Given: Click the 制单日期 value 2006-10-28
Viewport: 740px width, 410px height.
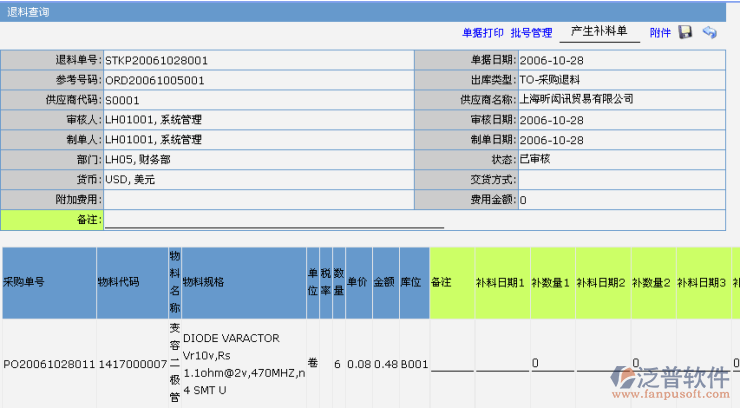Looking at the screenshot, I should pyautogui.click(x=552, y=140).
